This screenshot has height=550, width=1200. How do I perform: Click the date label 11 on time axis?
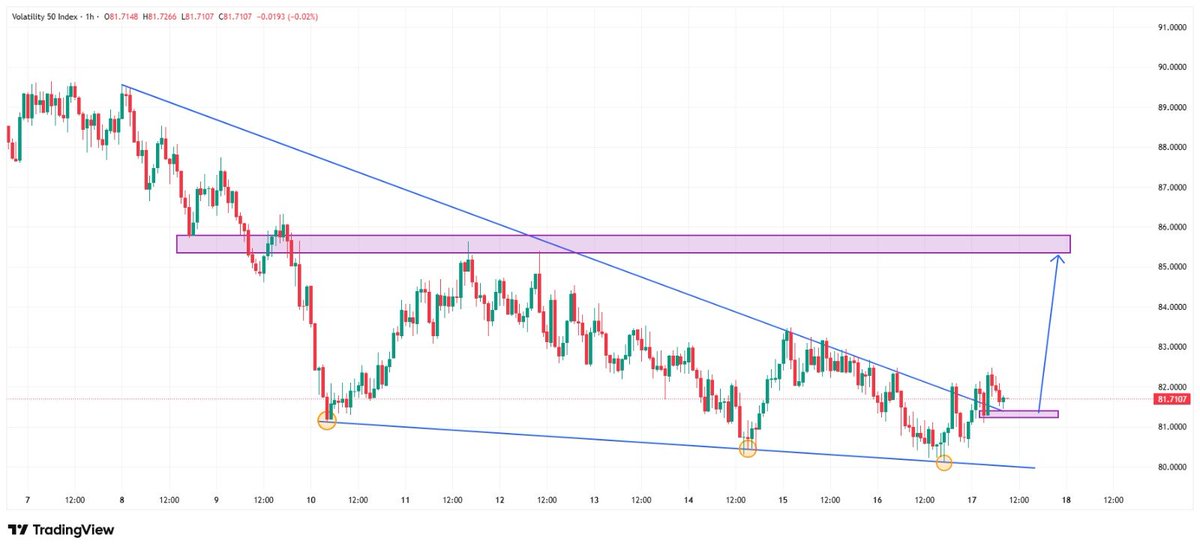click(x=405, y=499)
